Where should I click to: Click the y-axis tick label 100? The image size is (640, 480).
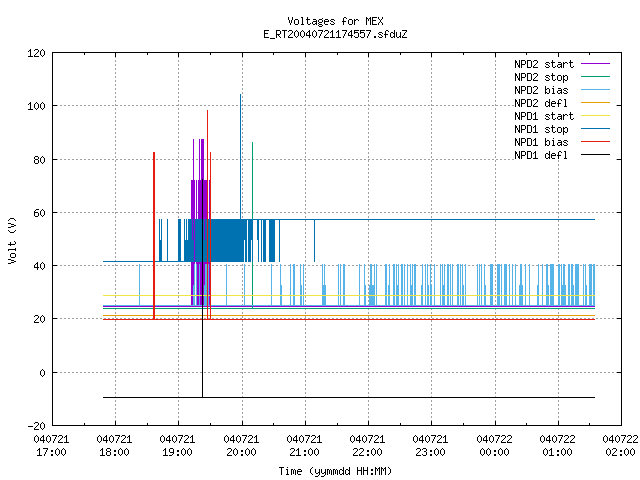[x=36, y=106]
